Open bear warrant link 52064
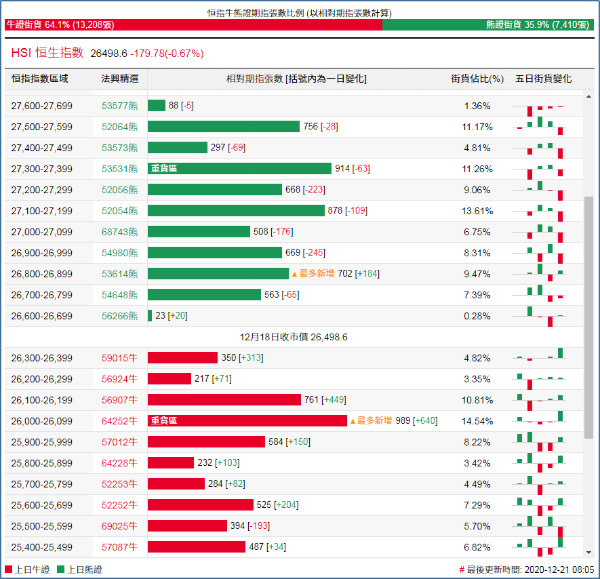 coord(119,127)
